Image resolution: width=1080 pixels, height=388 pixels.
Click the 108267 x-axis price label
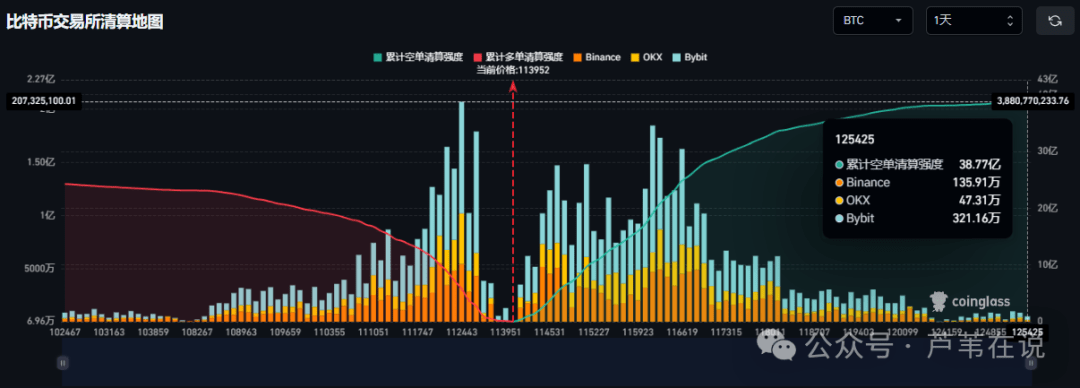pyautogui.click(x=198, y=331)
